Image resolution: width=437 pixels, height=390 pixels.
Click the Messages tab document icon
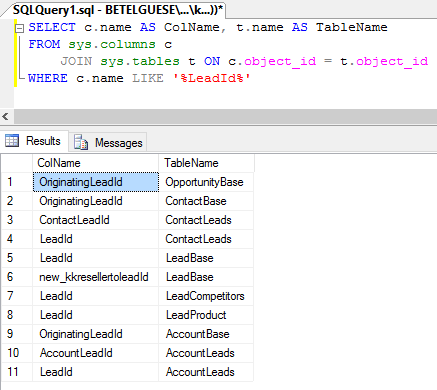pyautogui.click(x=81, y=142)
